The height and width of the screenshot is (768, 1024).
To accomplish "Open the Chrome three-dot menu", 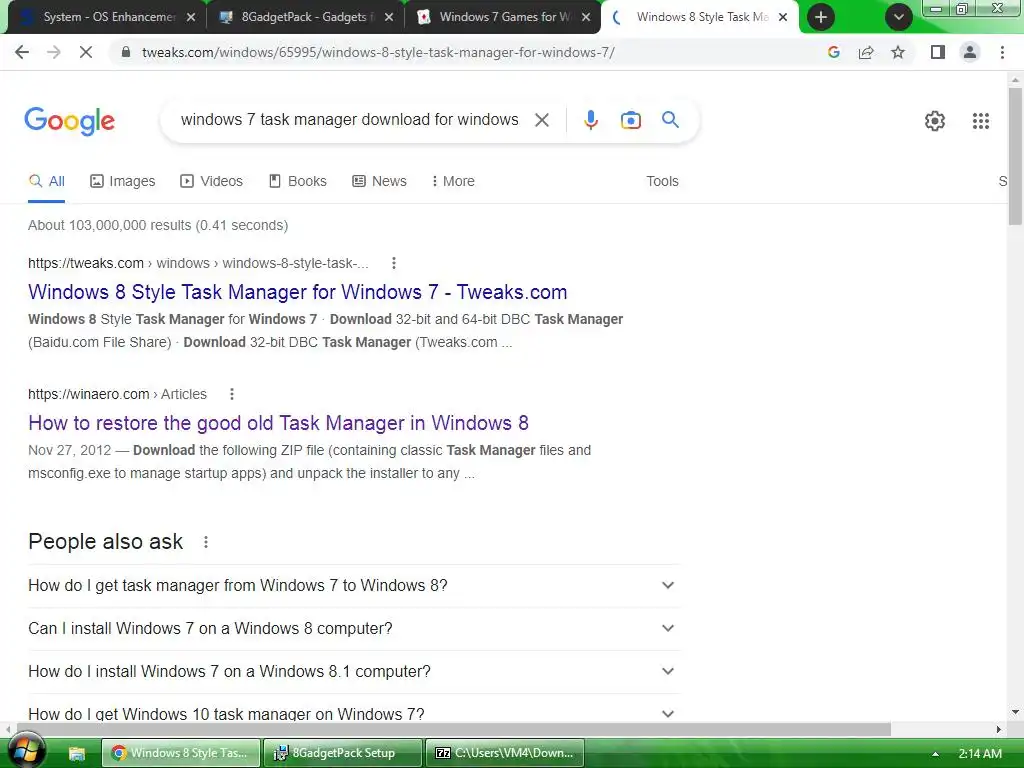I will tap(1002, 52).
